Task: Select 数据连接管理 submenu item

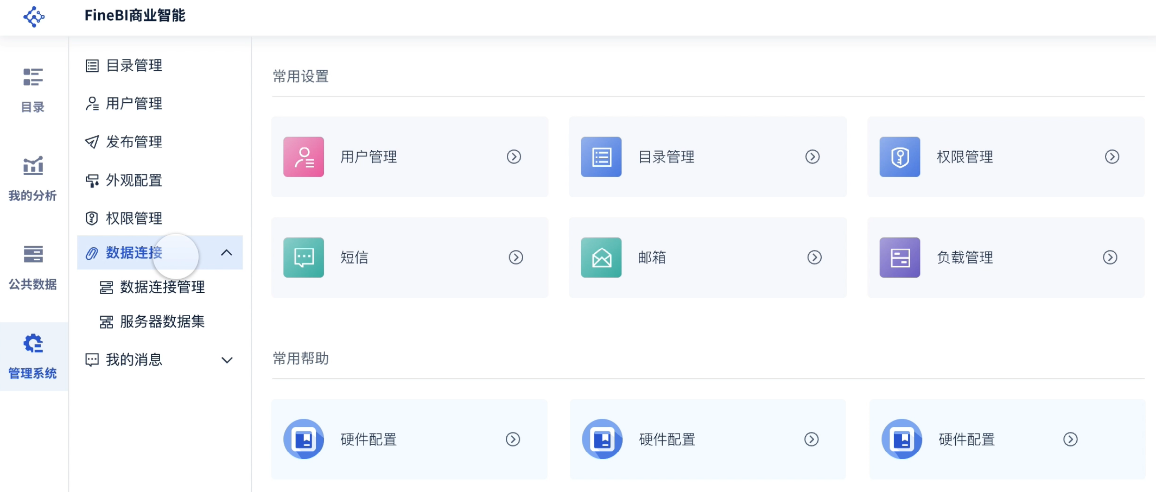Action: click(x=162, y=287)
